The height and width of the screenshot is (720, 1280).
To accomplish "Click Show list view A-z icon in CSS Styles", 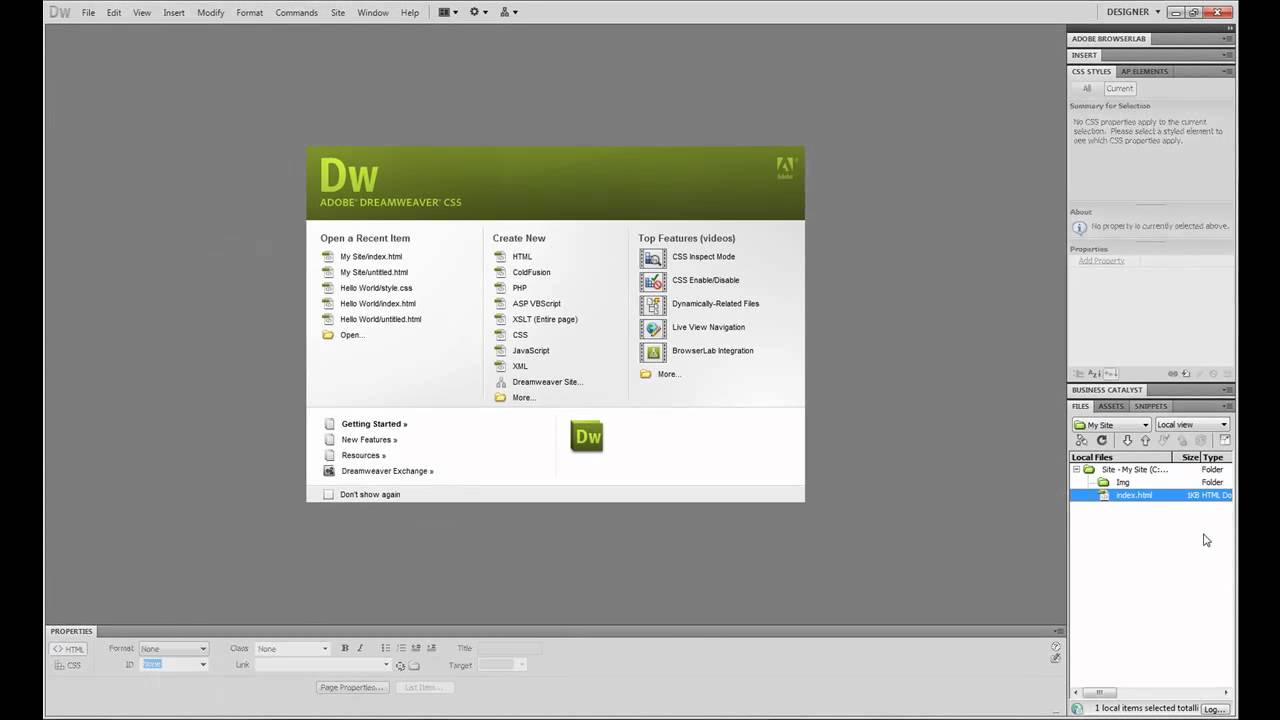I will pos(1094,373).
